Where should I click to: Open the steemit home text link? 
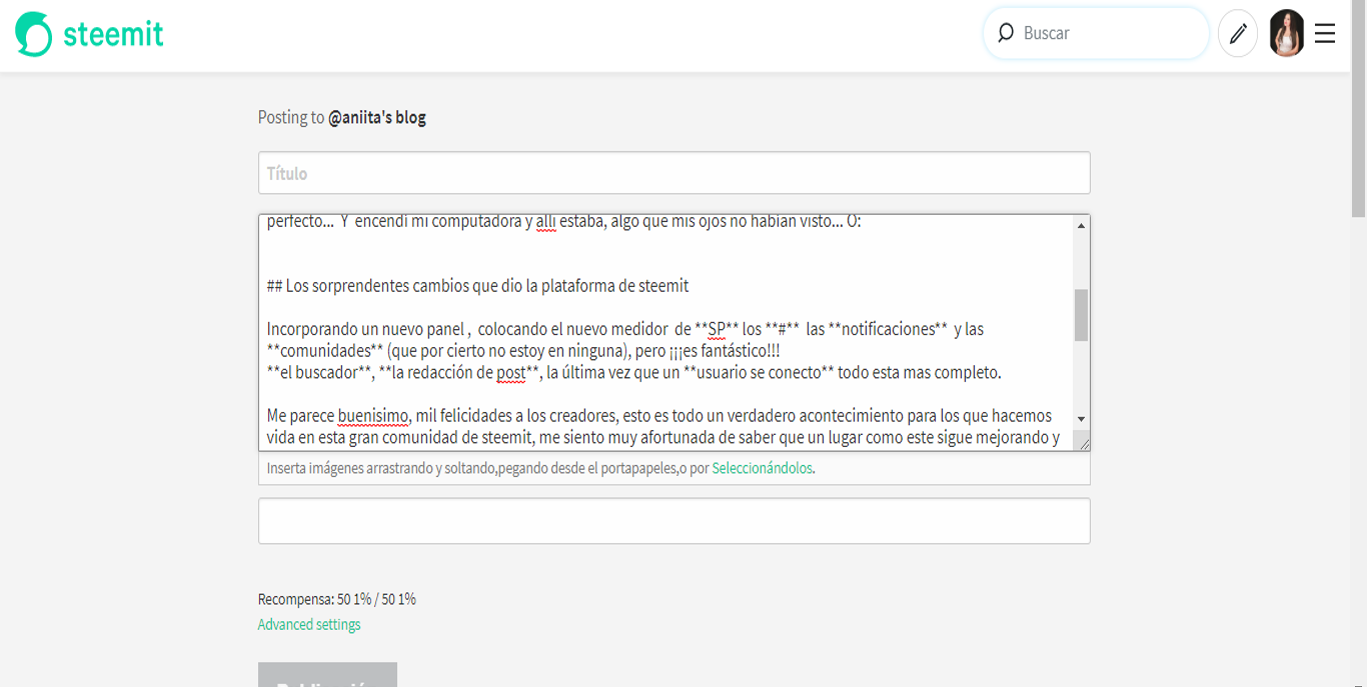[x=113, y=34]
